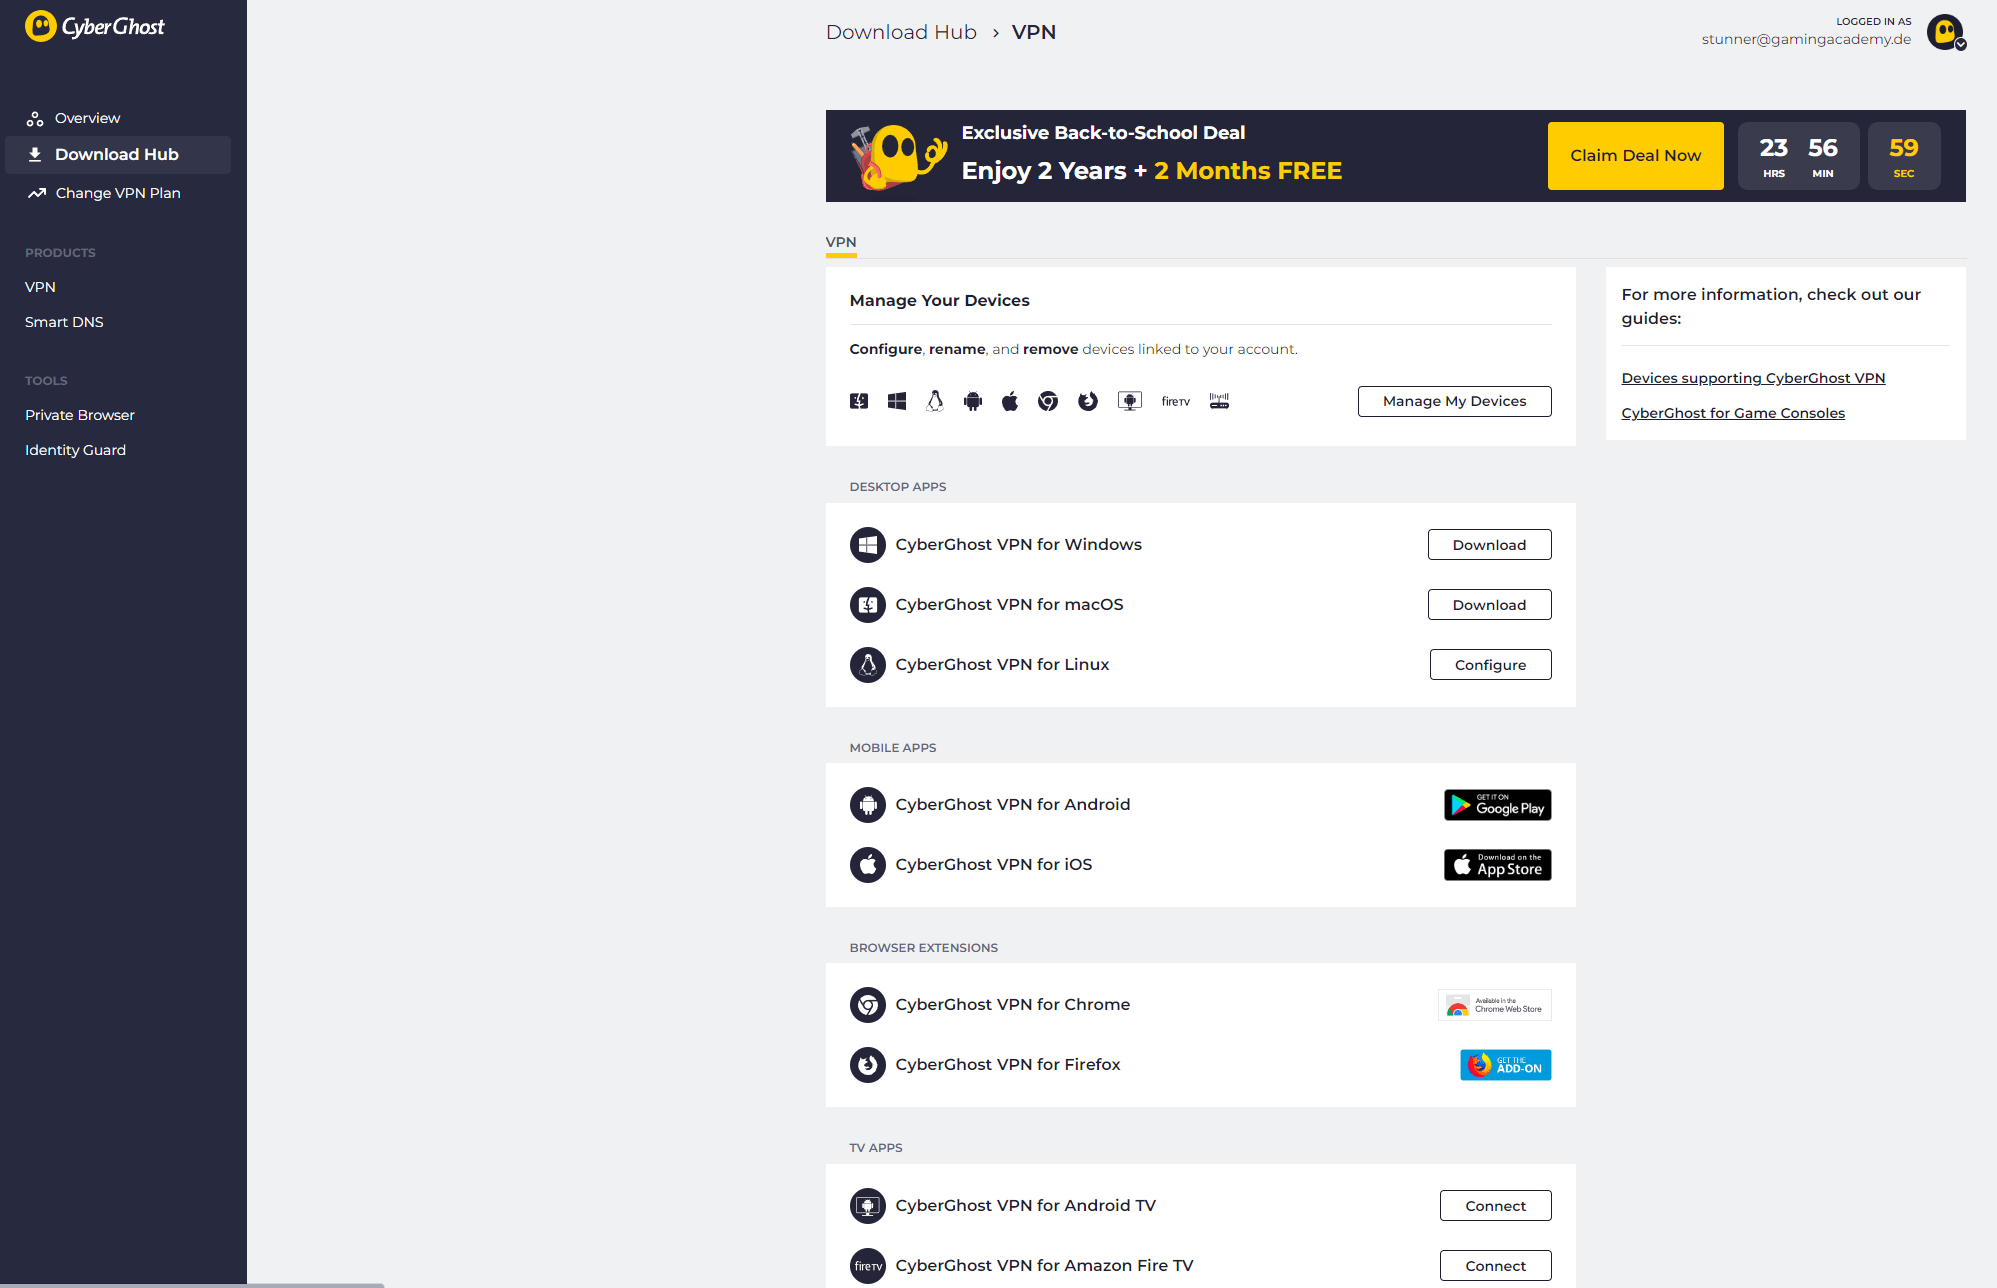Connect CyberGhost VPN for Android TV
The image size is (1997, 1288).
click(x=1495, y=1206)
